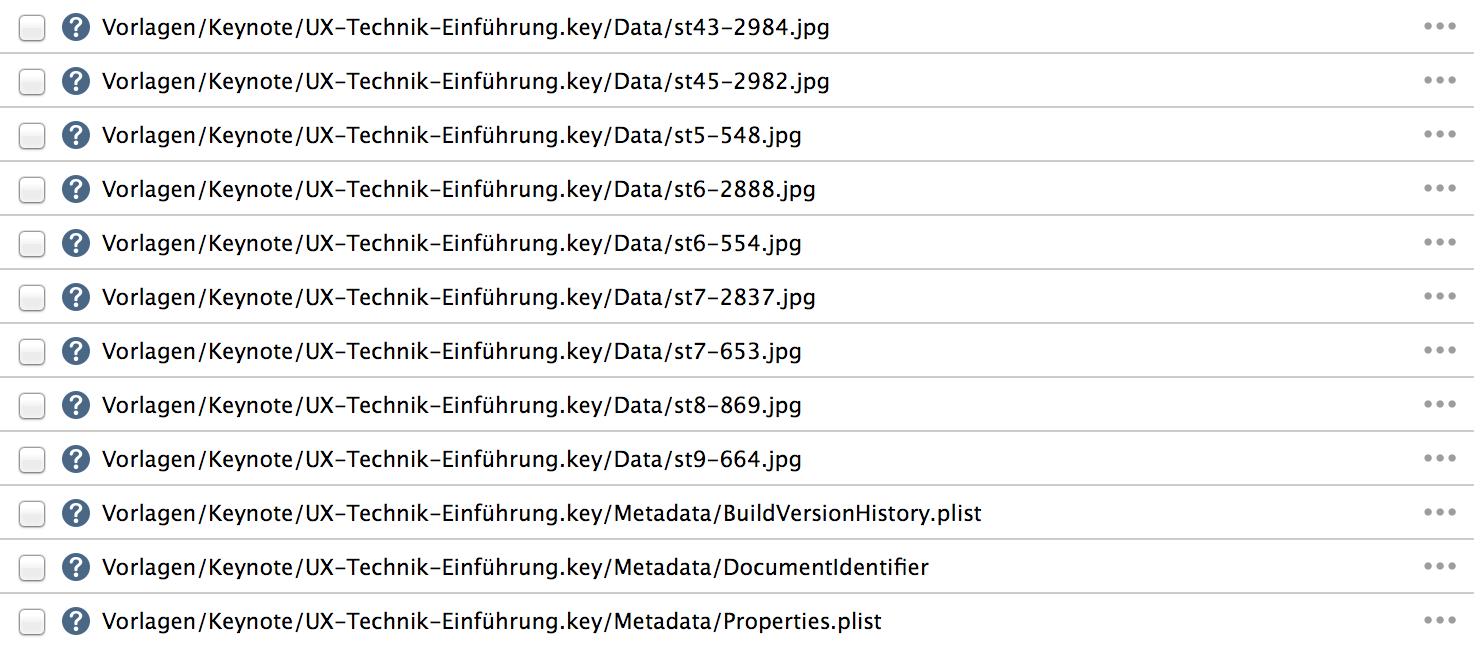This screenshot has height=646, width=1474.
Task: Click the question-mark icon for BuildVersionHistory.plist
Action: (x=76, y=513)
